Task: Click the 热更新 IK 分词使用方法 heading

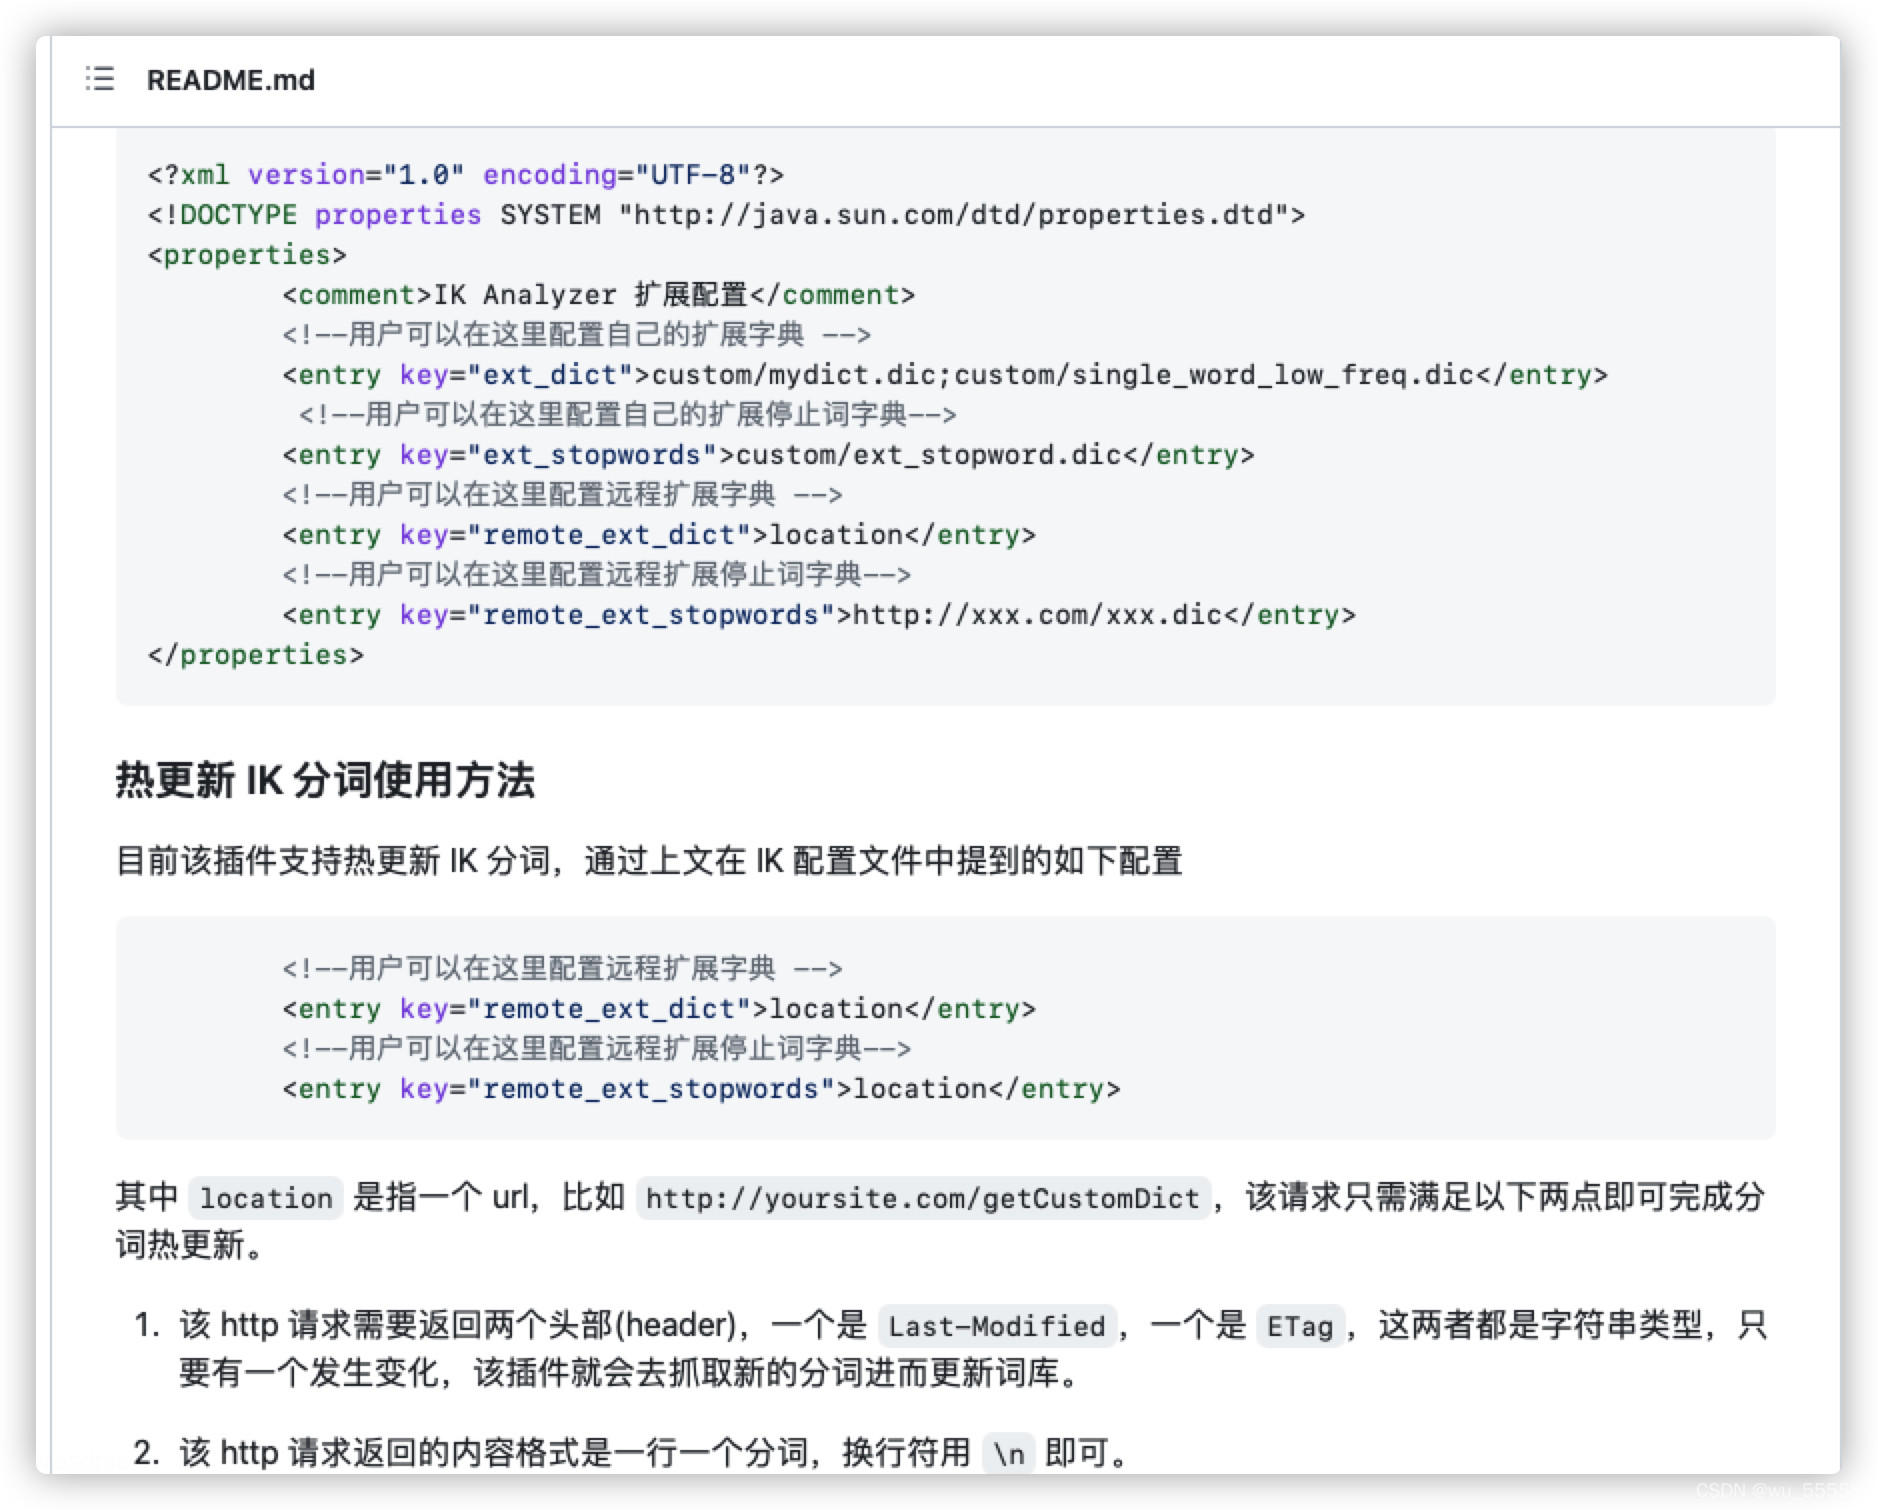Action: coord(325,780)
